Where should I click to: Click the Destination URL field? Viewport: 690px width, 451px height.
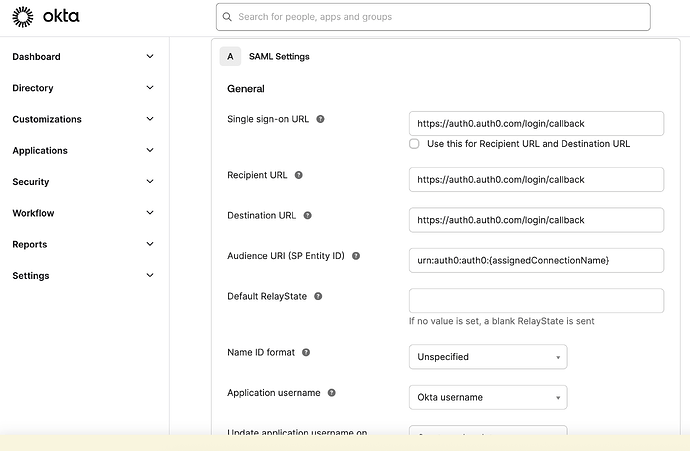pyautogui.click(x=536, y=220)
